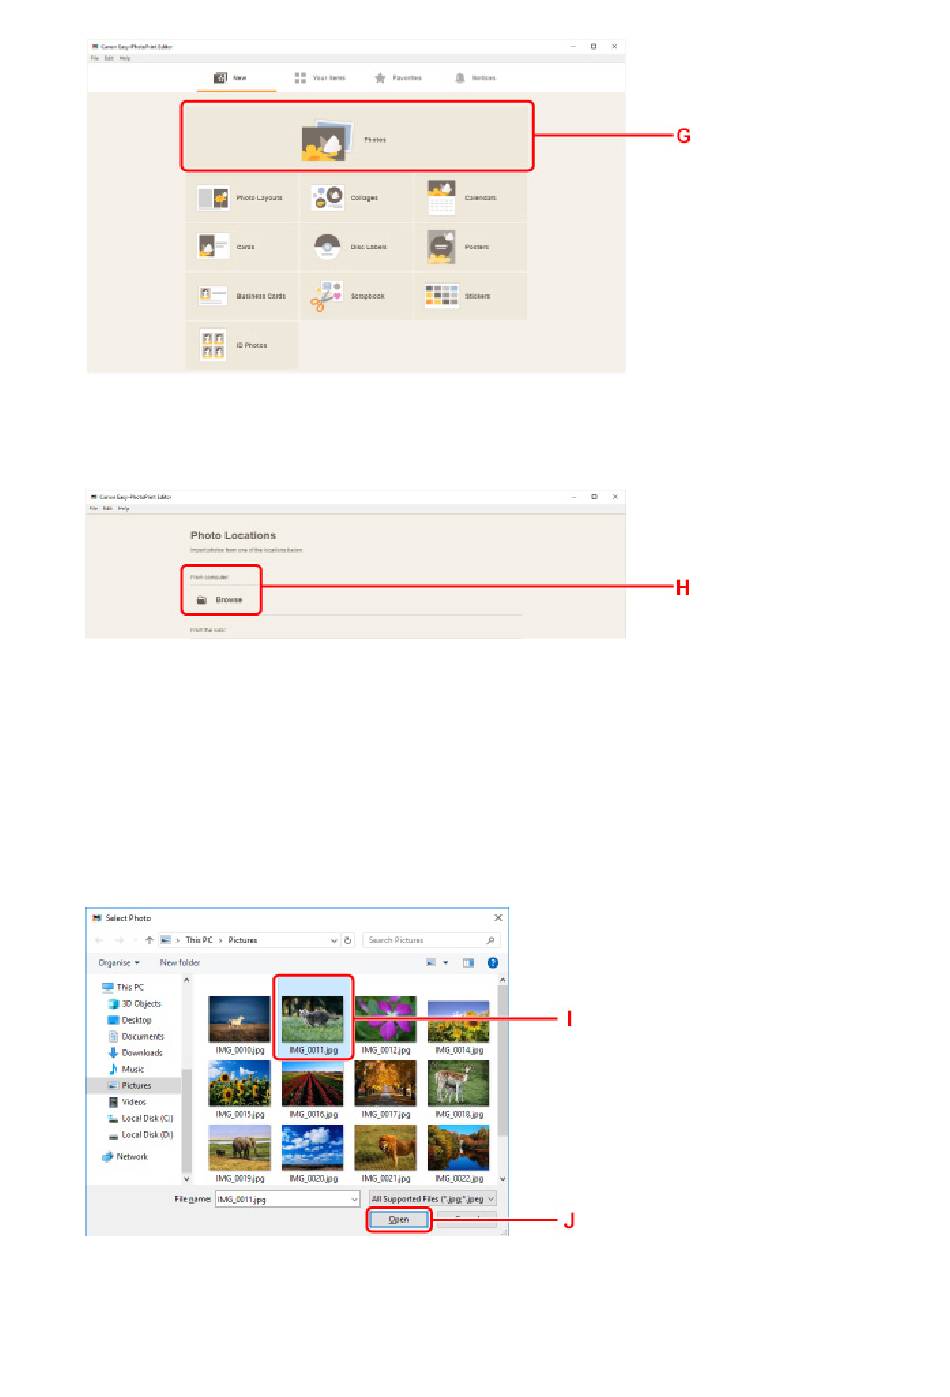
Task: Open the Posters item
Action: (470, 246)
